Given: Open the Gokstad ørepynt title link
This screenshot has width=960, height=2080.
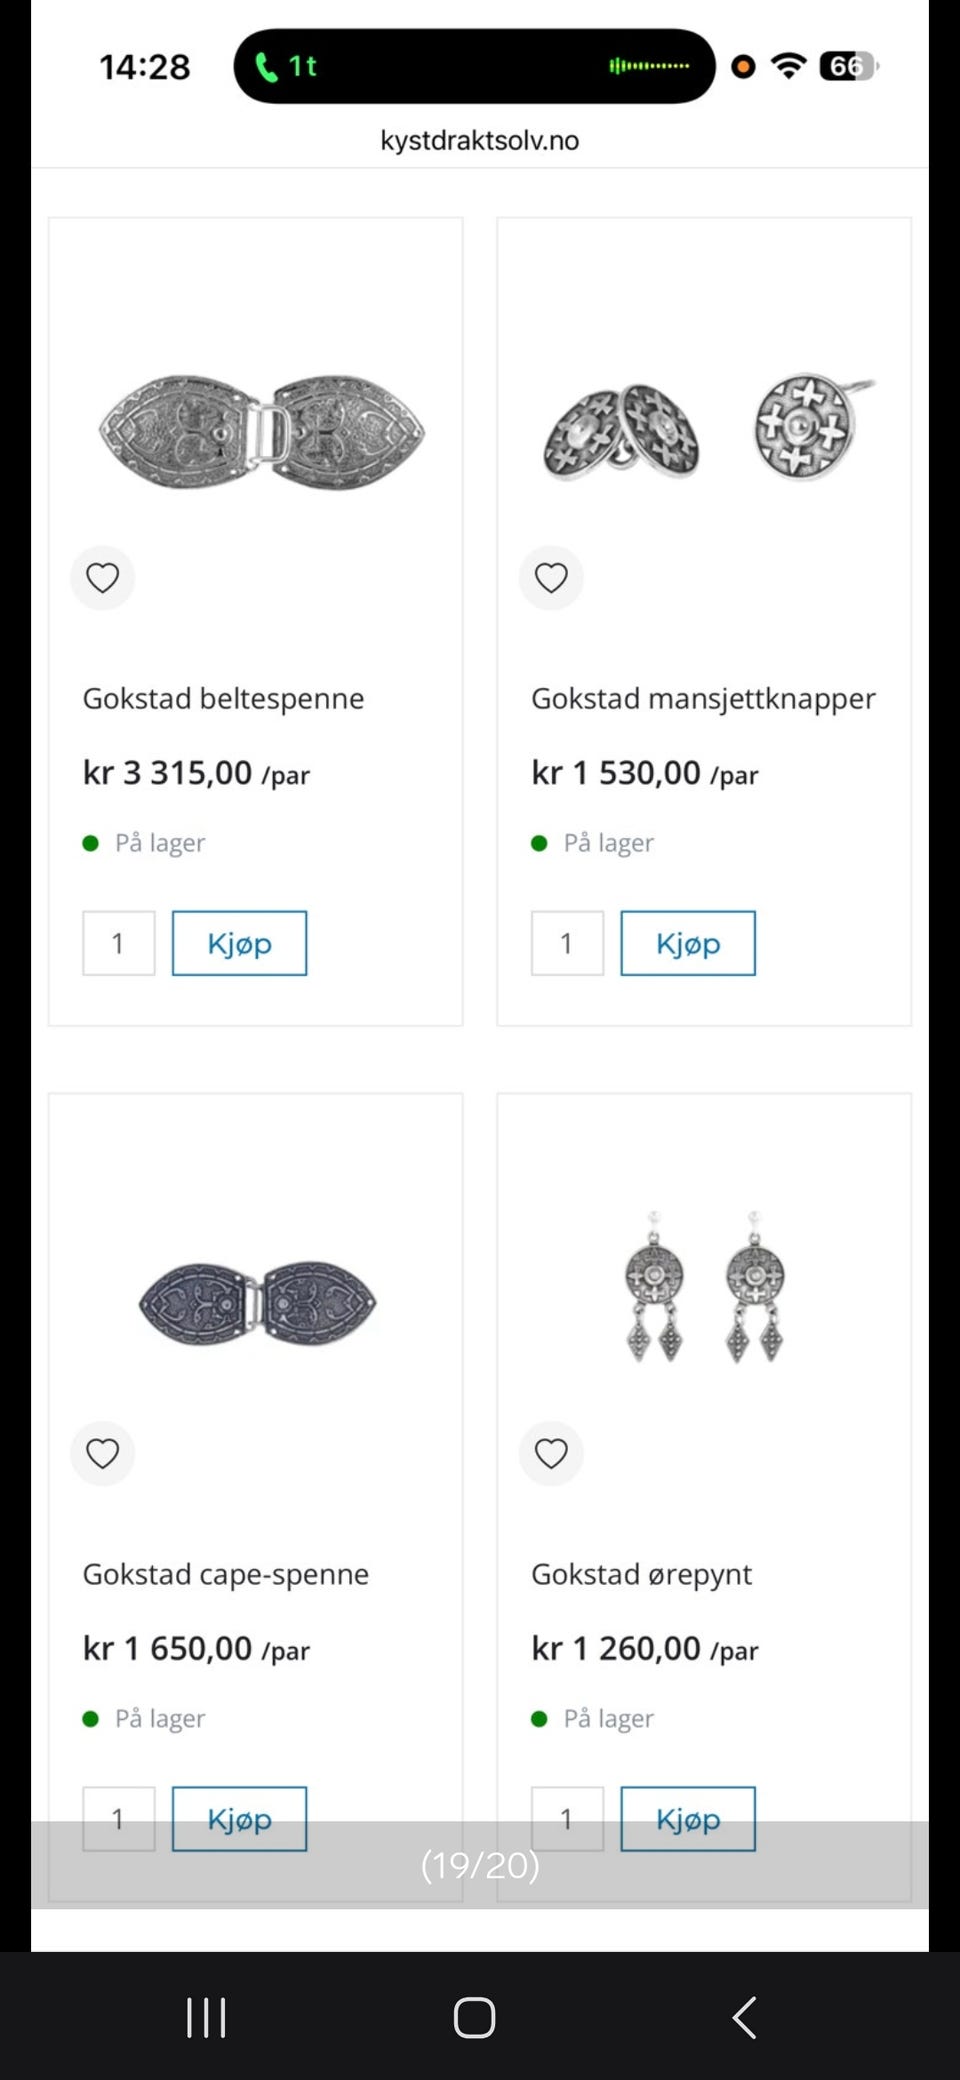Looking at the screenshot, I should [641, 1574].
